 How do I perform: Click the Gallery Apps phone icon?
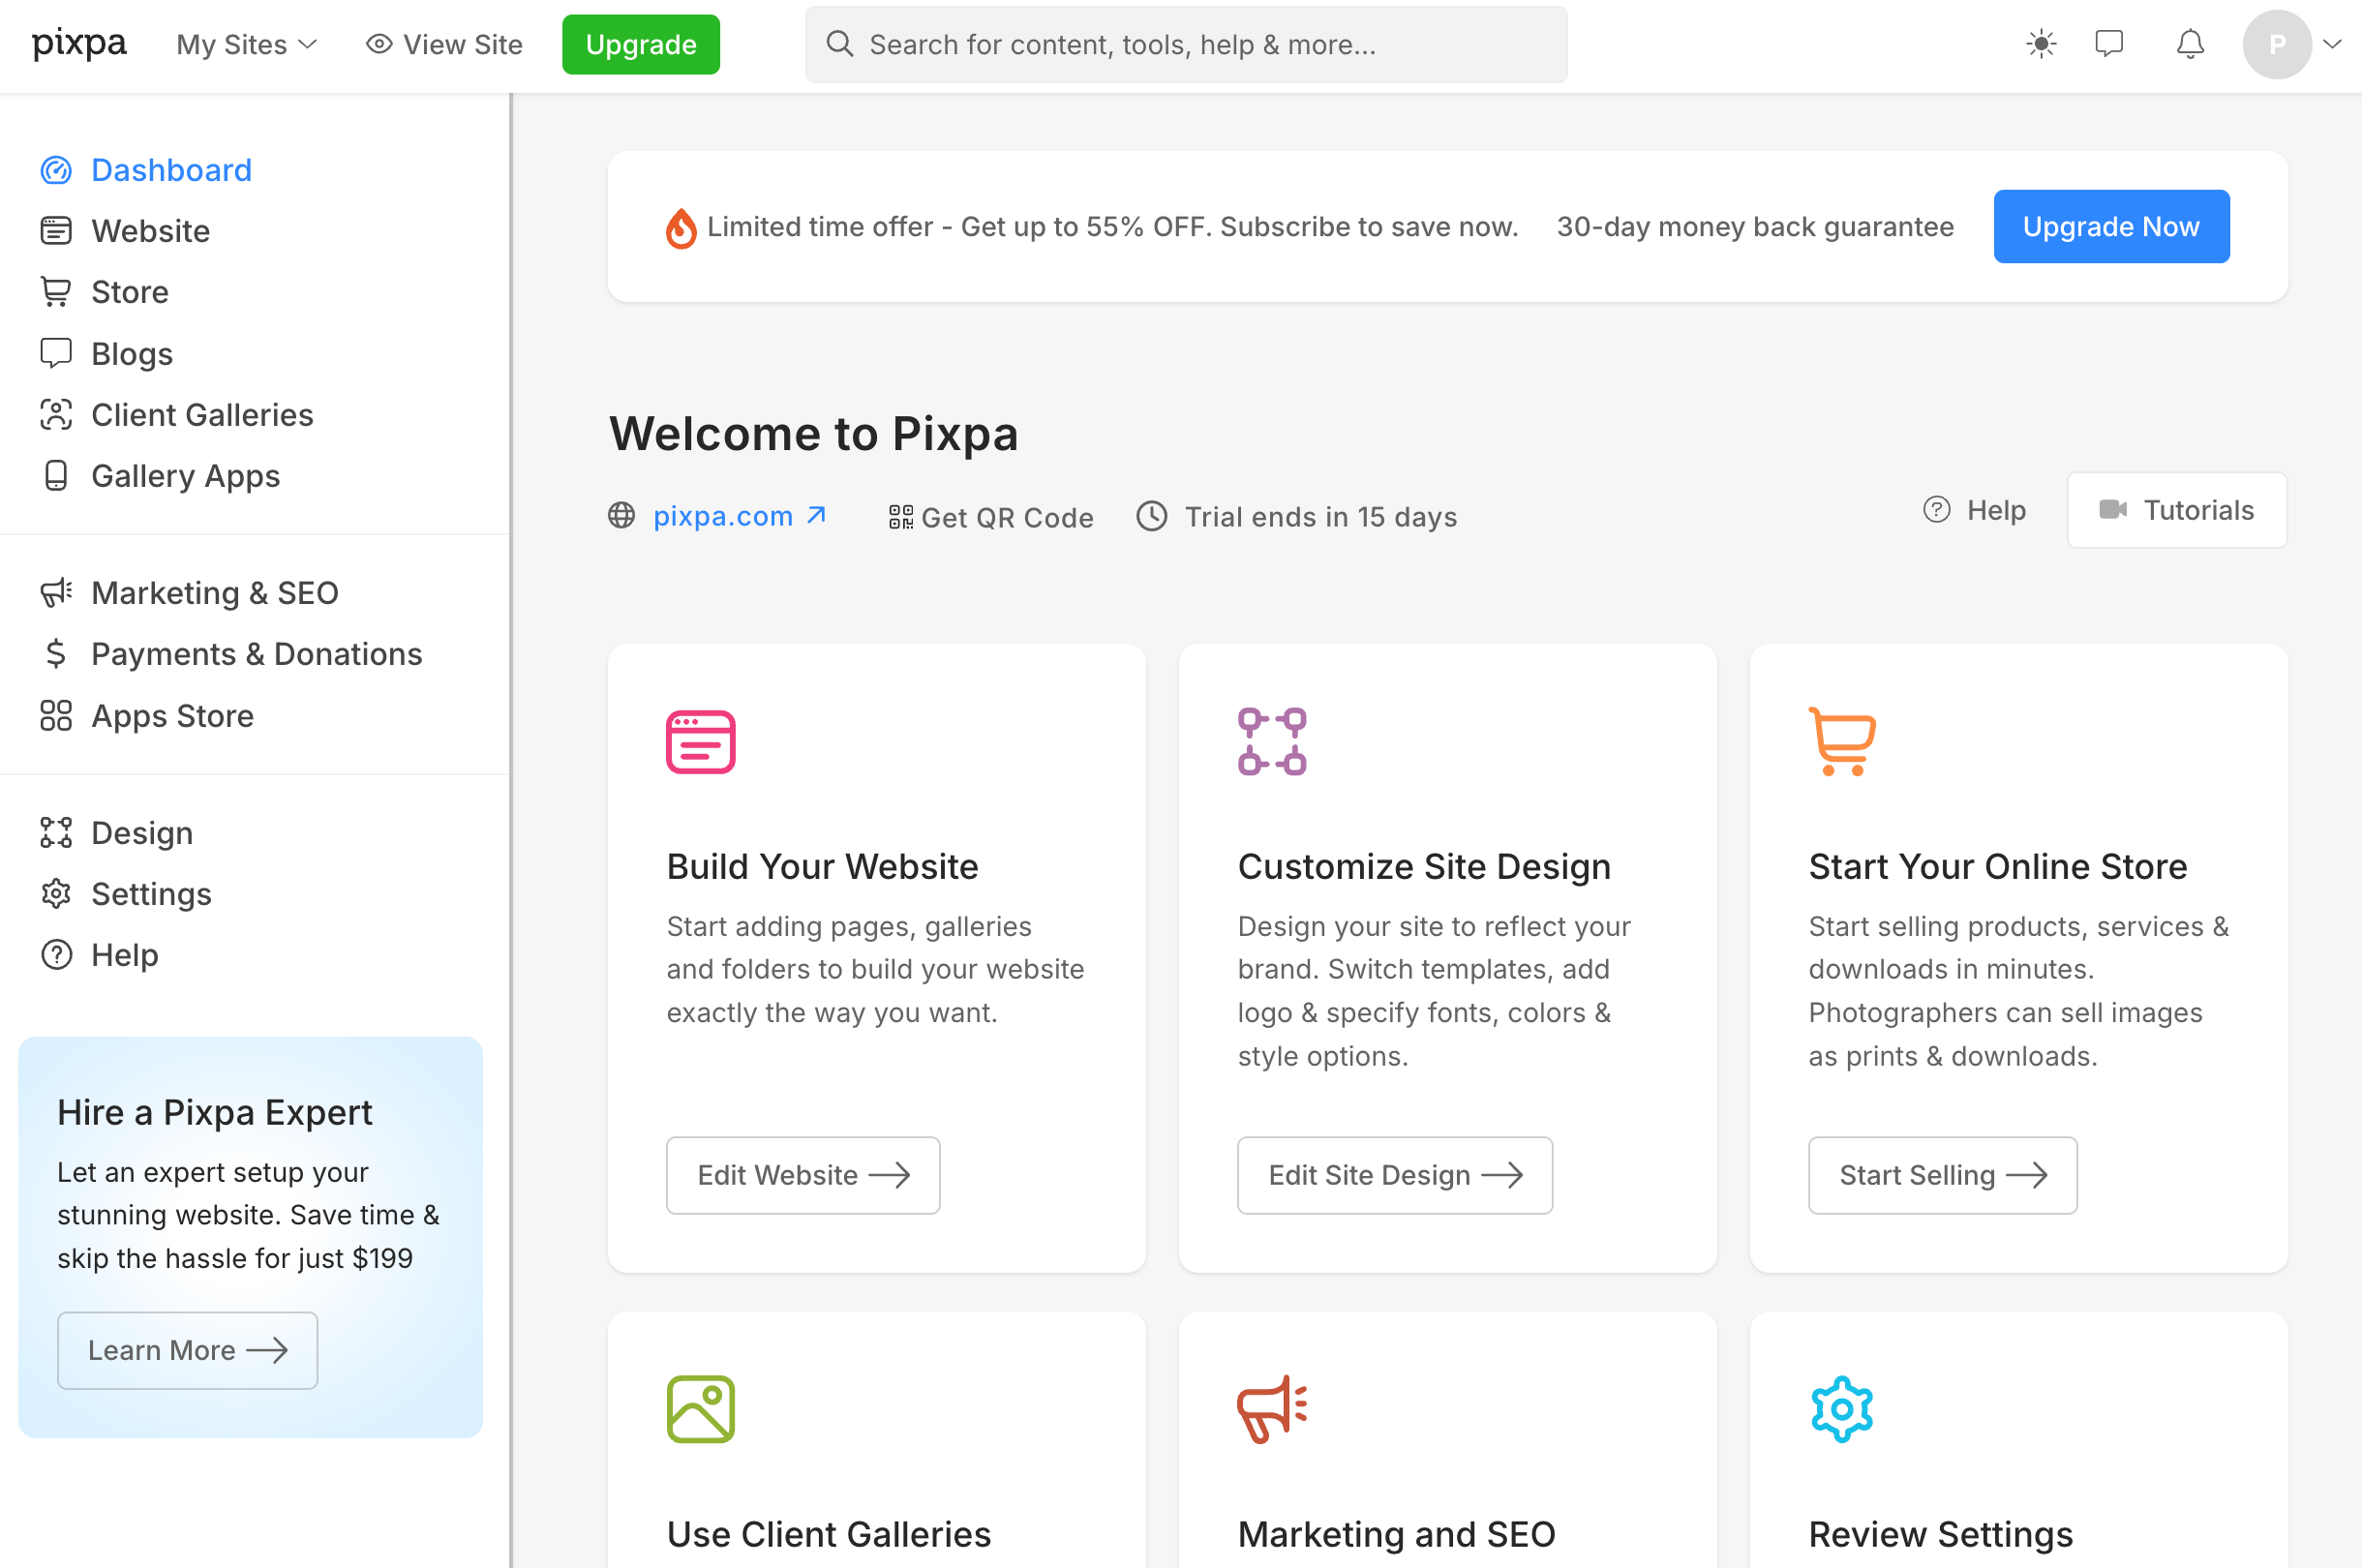point(56,475)
